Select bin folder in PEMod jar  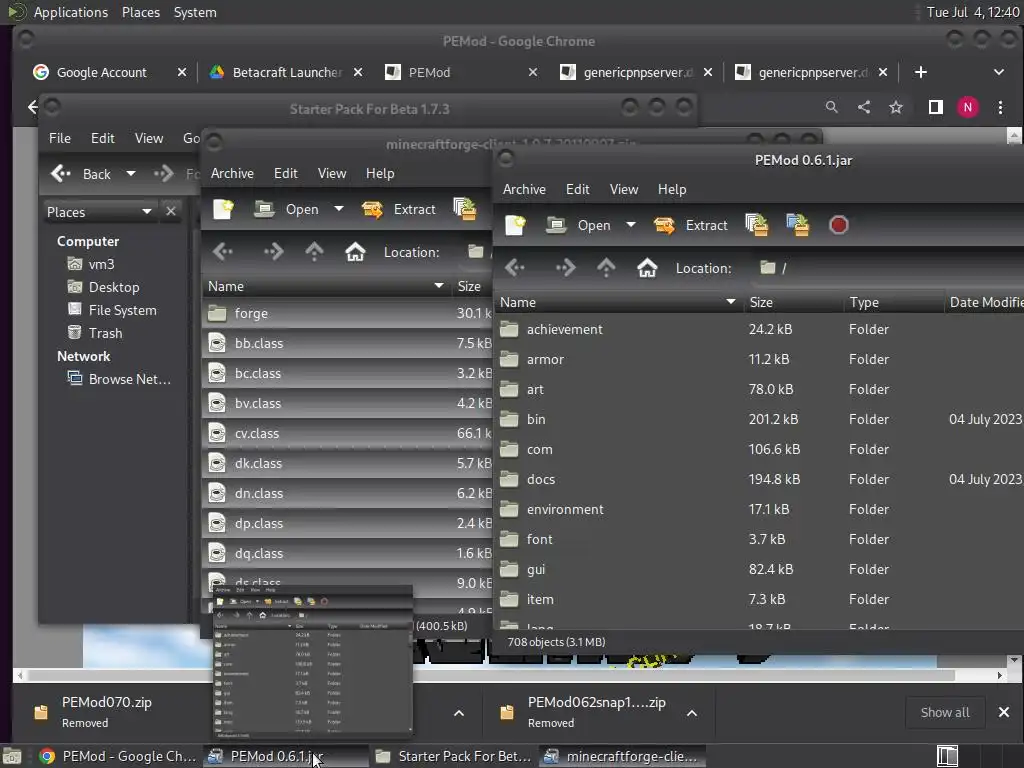758,419
